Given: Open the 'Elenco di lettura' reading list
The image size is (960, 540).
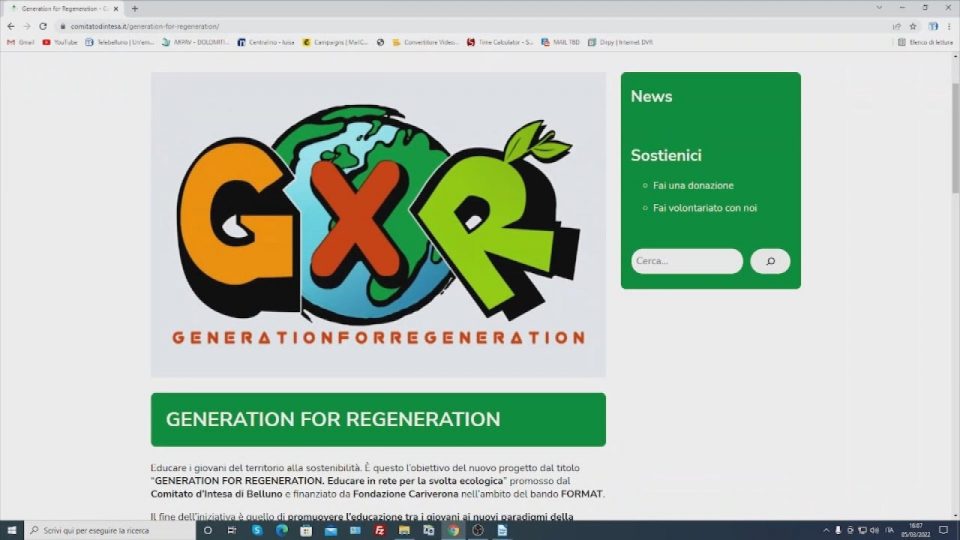Looking at the screenshot, I should 925,42.
